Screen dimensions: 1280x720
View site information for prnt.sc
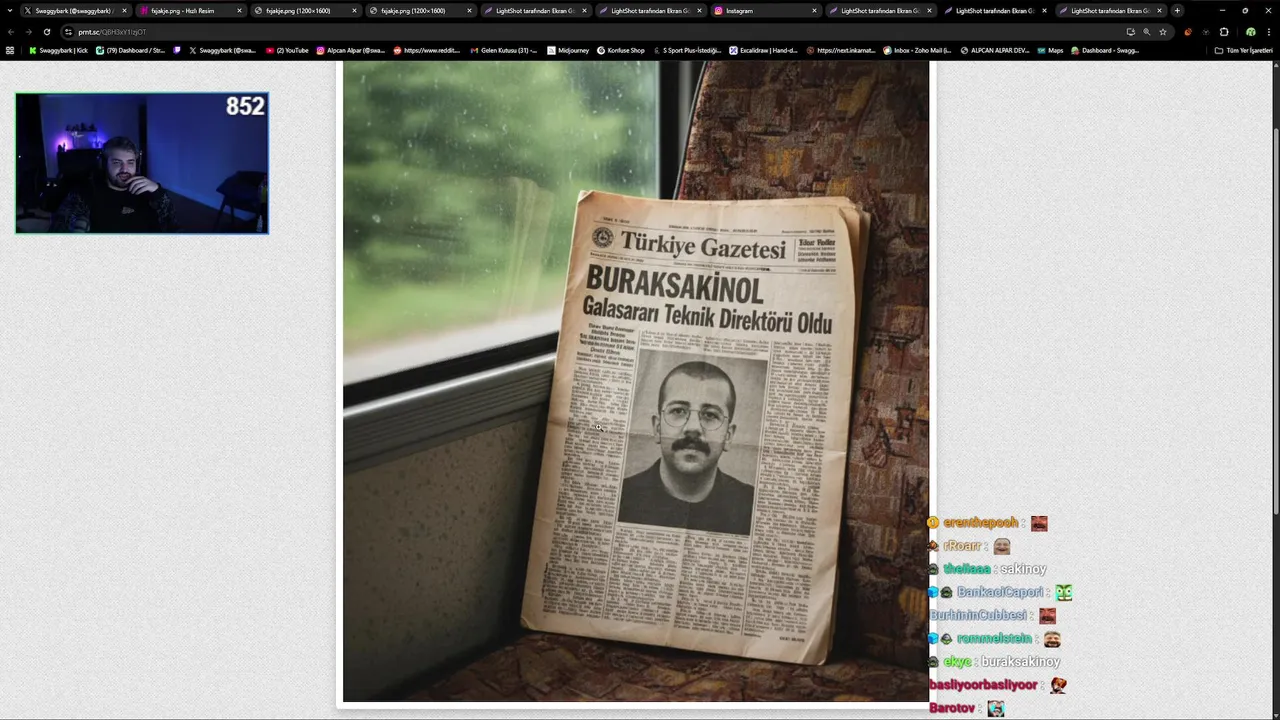pyautogui.click(x=68, y=32)
